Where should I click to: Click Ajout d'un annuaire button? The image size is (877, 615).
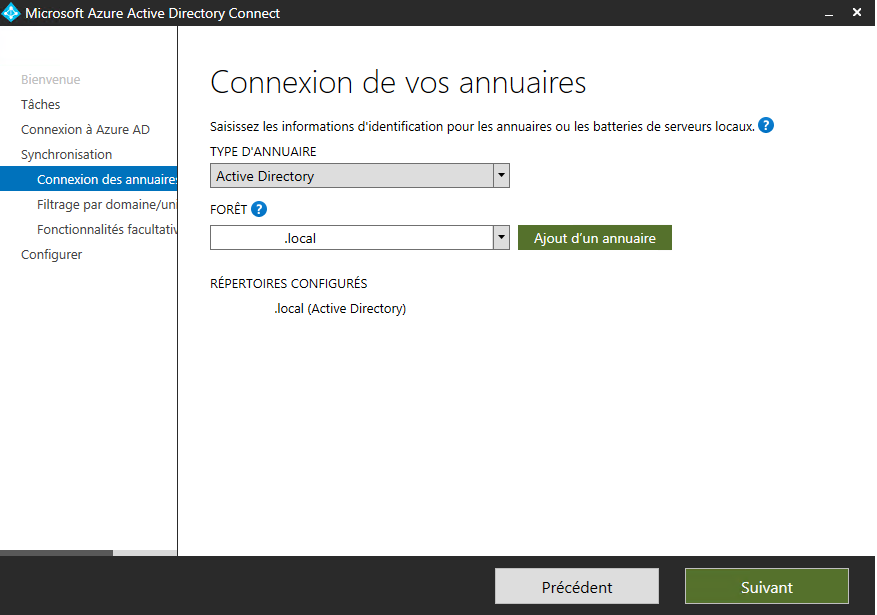(595, 238)
